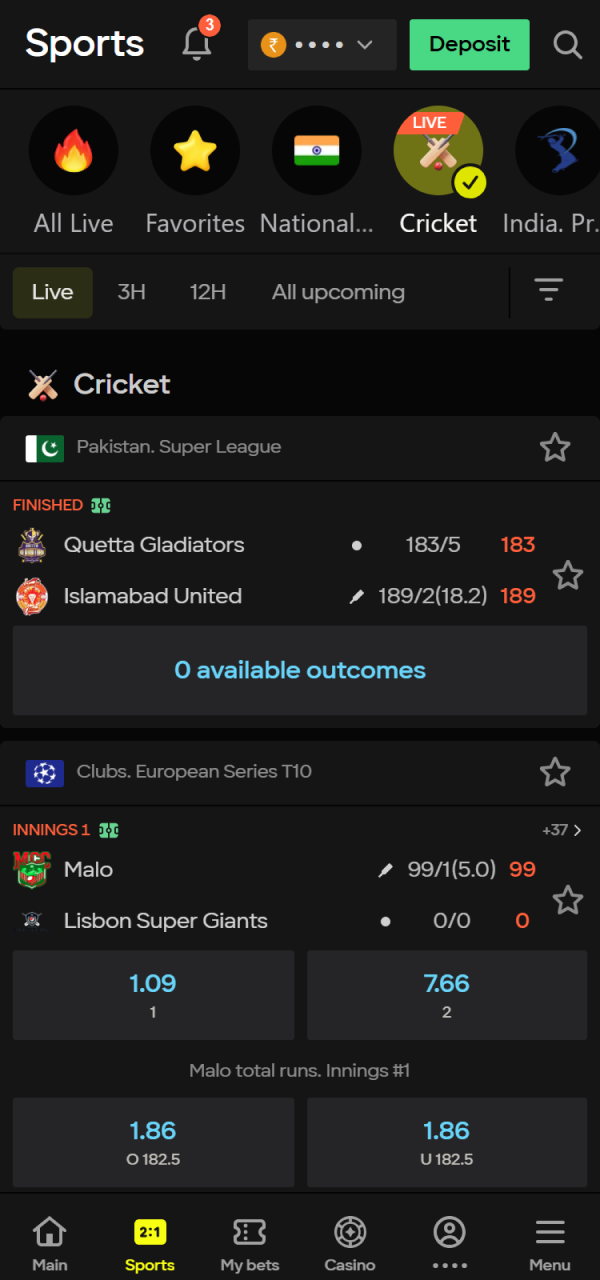Switch to the 3H tab

pyautogui.click(x=131, y=291)
